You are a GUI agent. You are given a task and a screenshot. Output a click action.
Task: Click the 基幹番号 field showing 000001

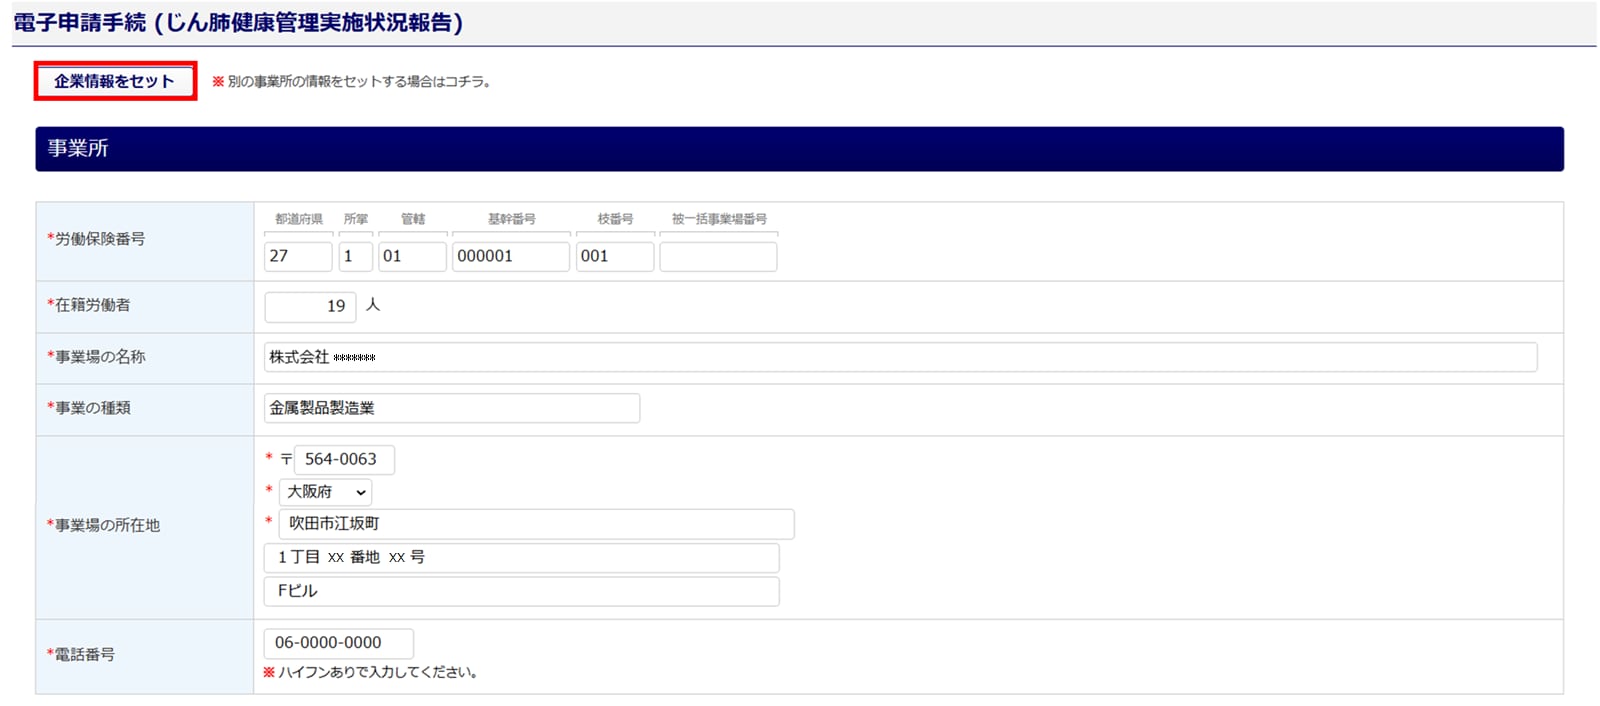[510, 256]
